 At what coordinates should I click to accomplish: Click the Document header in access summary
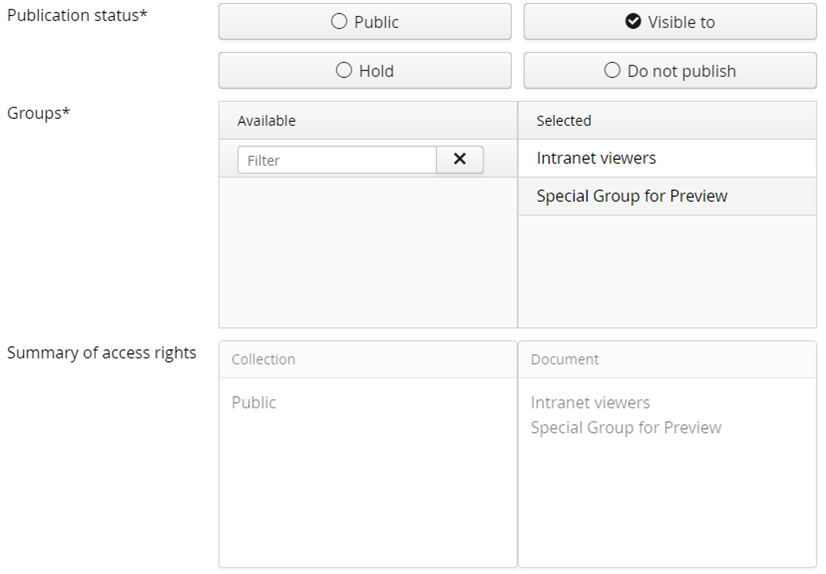[x=564, y=359]
